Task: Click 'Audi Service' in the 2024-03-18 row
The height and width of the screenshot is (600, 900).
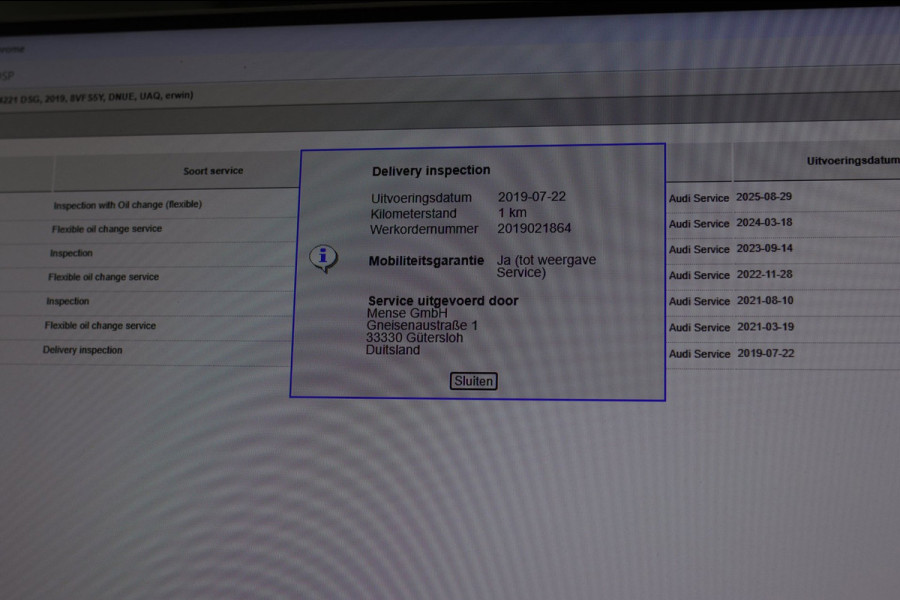Action: [699, 224]
